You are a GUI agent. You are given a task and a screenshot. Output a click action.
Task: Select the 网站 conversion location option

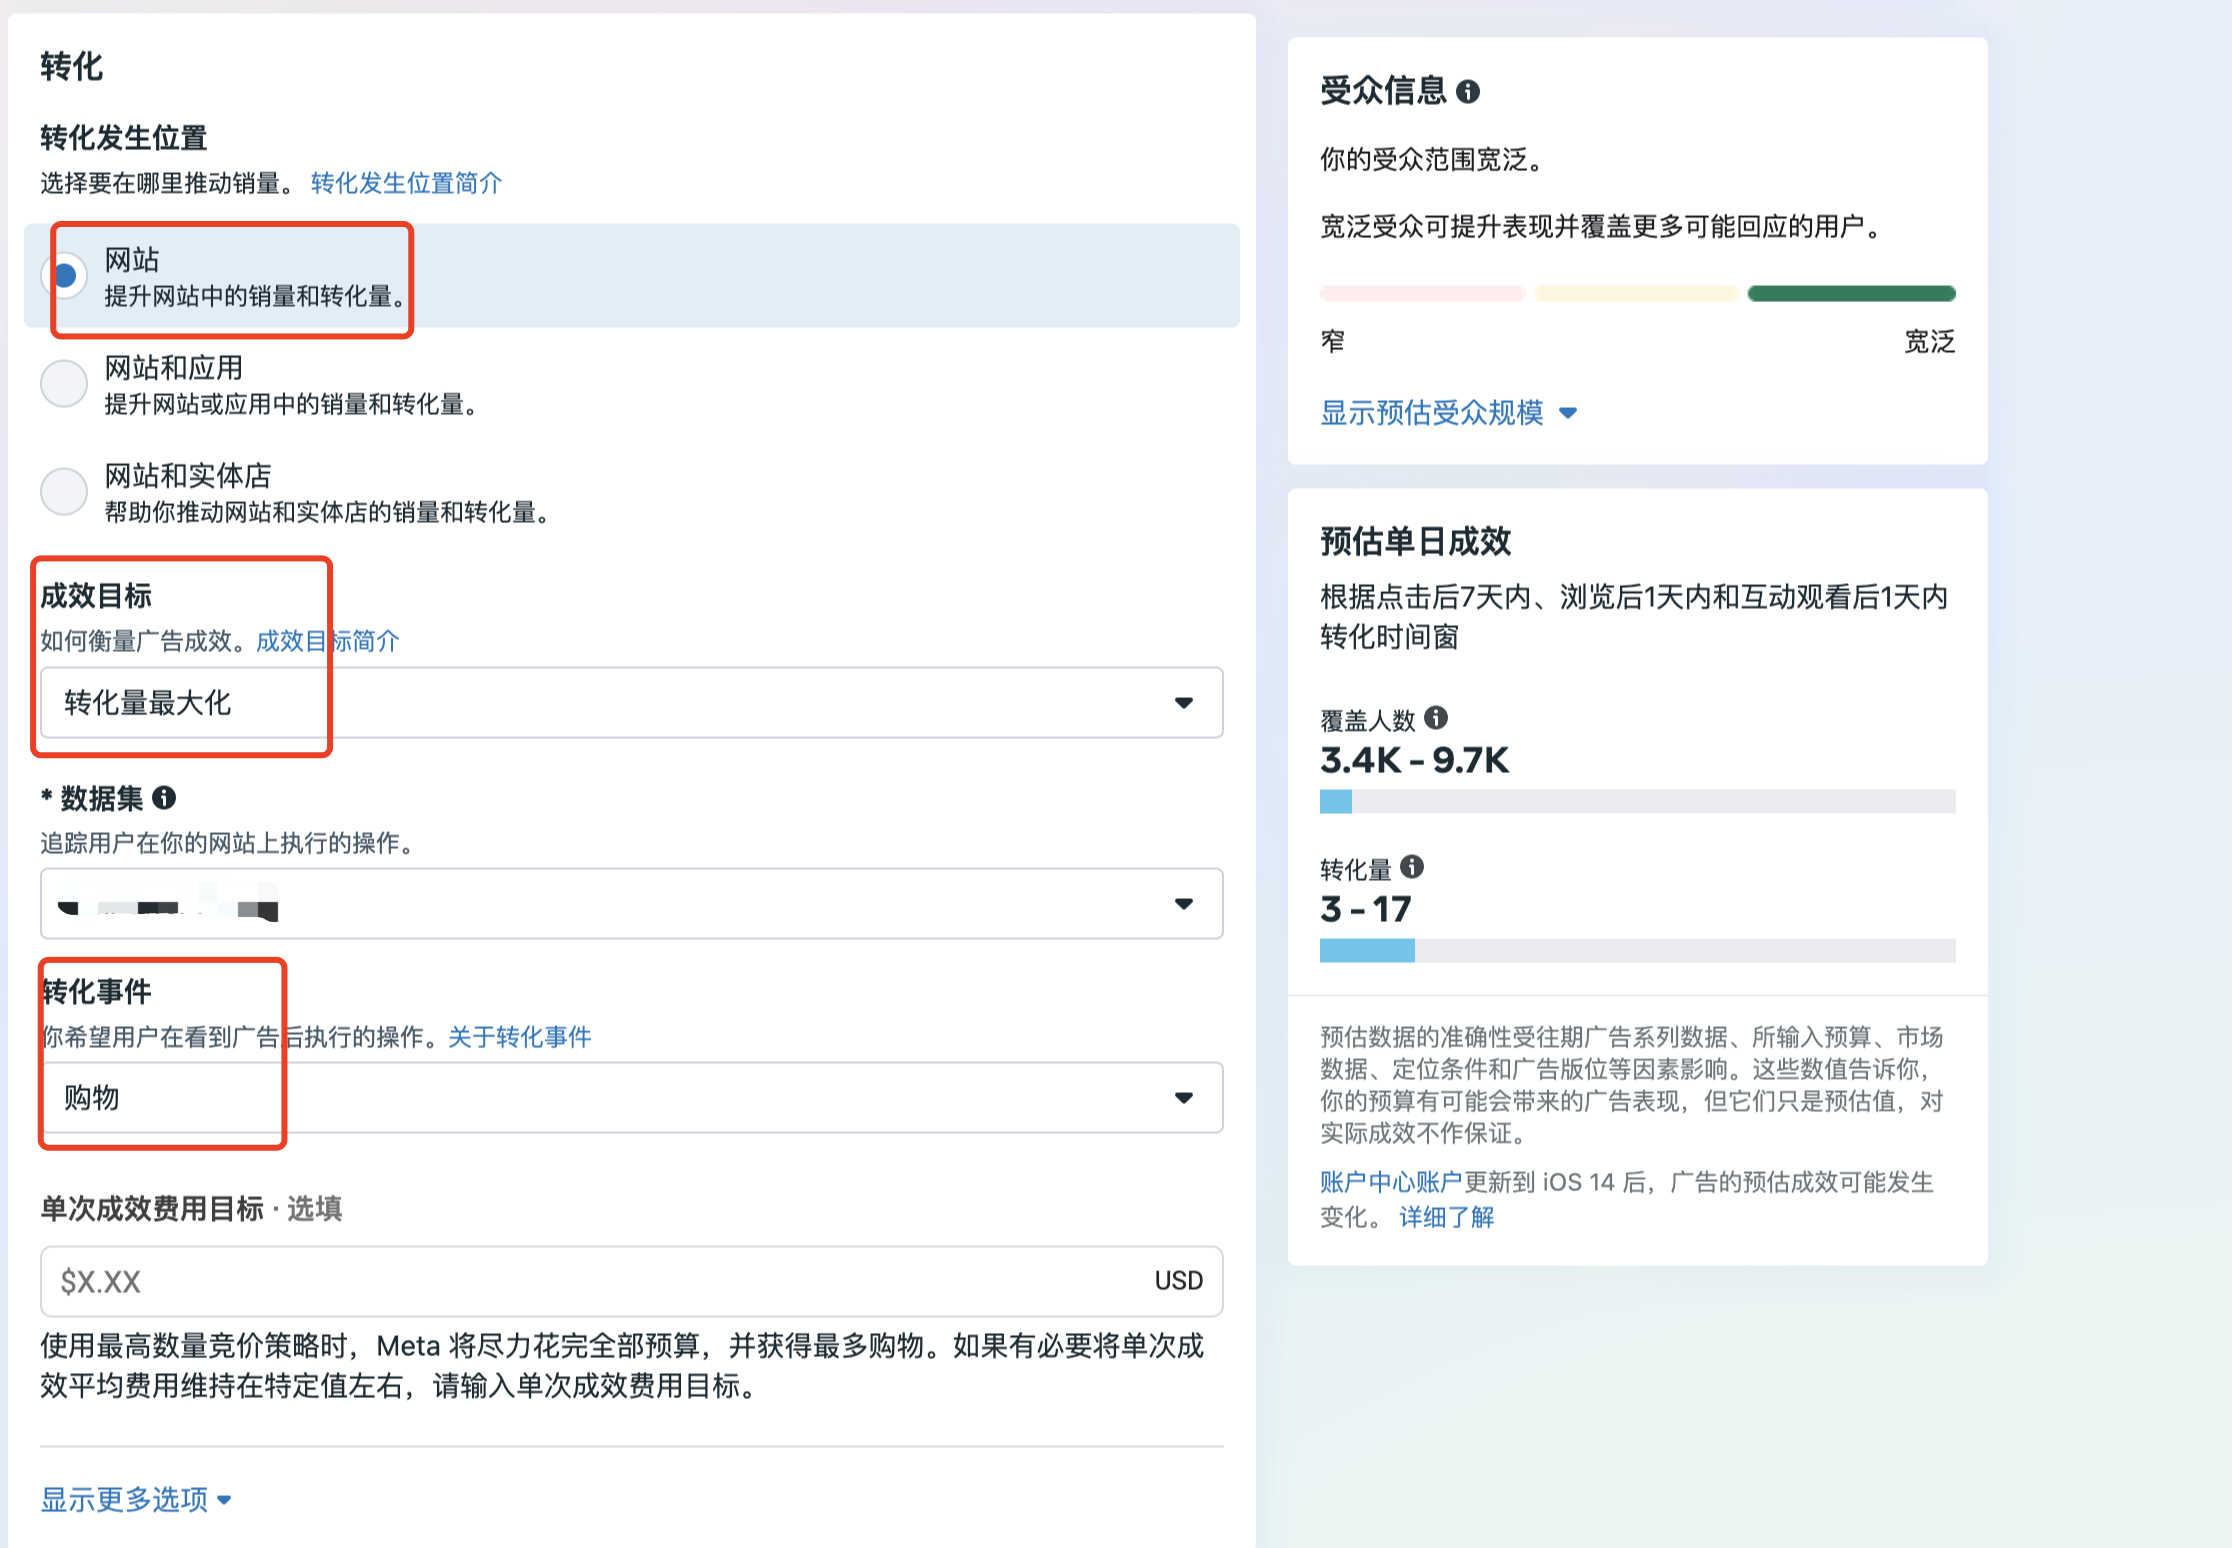point(65,275)
